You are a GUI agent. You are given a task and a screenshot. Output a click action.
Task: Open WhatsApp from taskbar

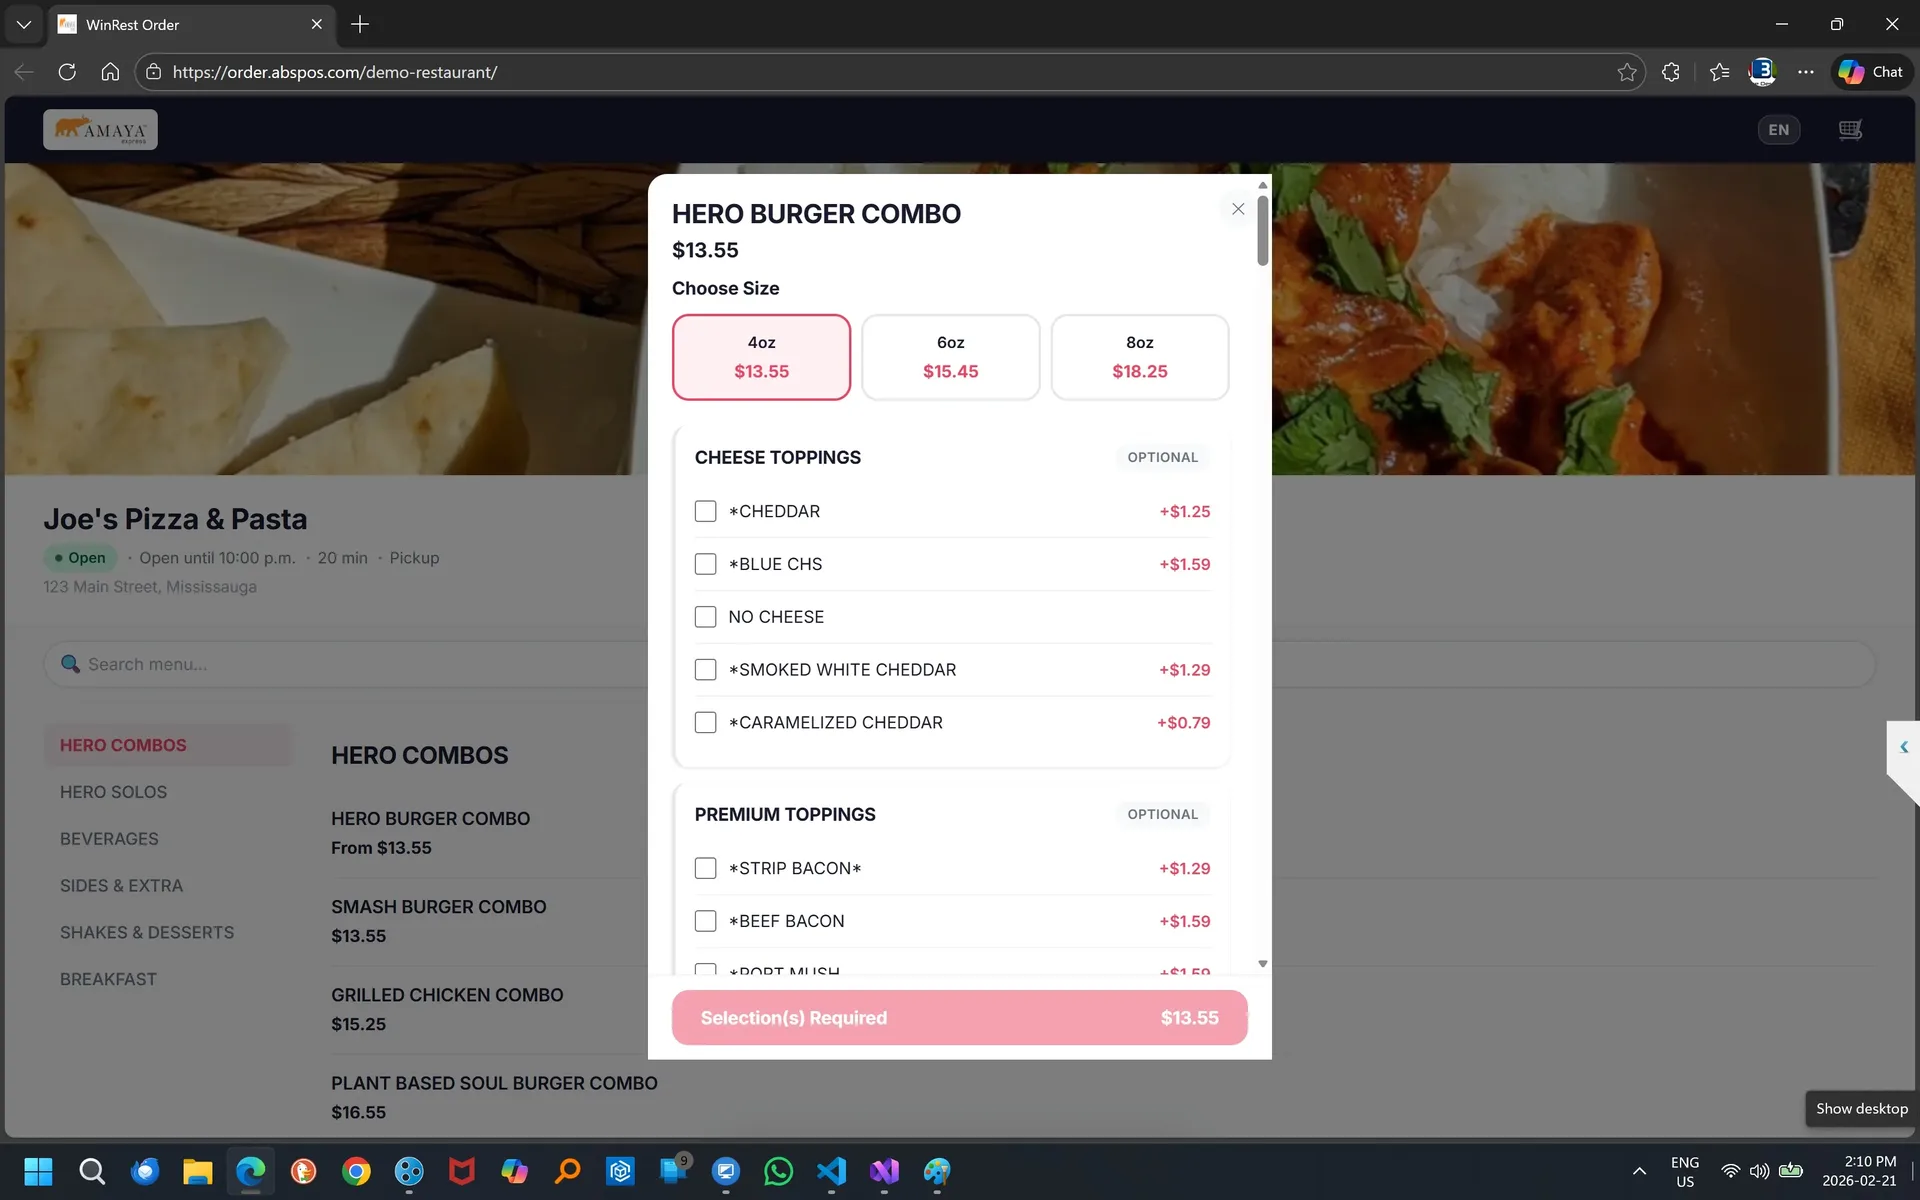(x=778, y=1171)
